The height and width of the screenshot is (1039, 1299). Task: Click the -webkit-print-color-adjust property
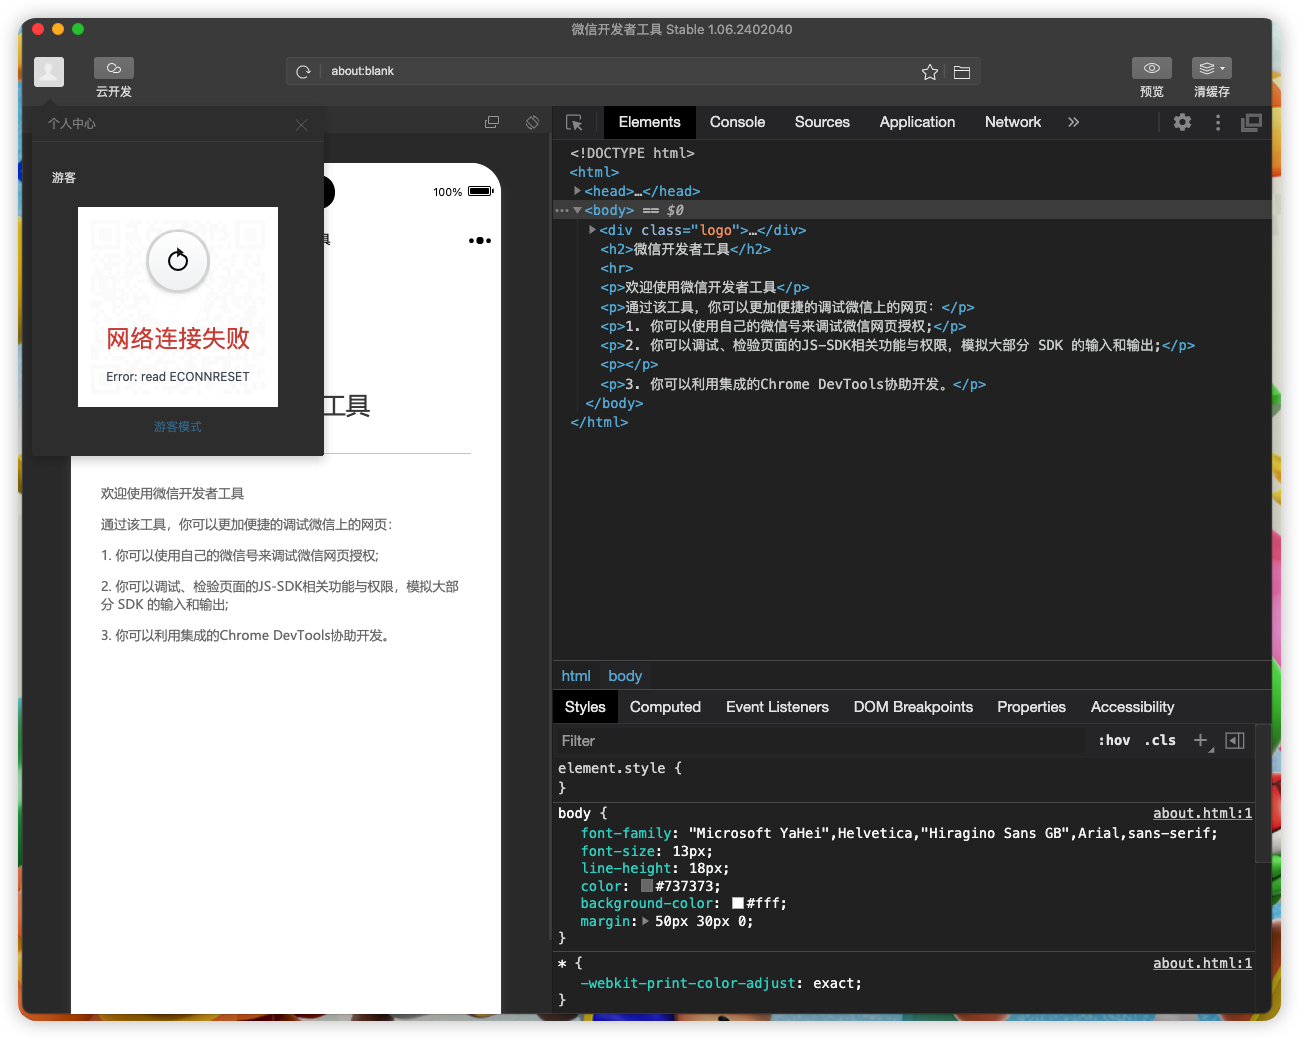click(x=688, y=984)
